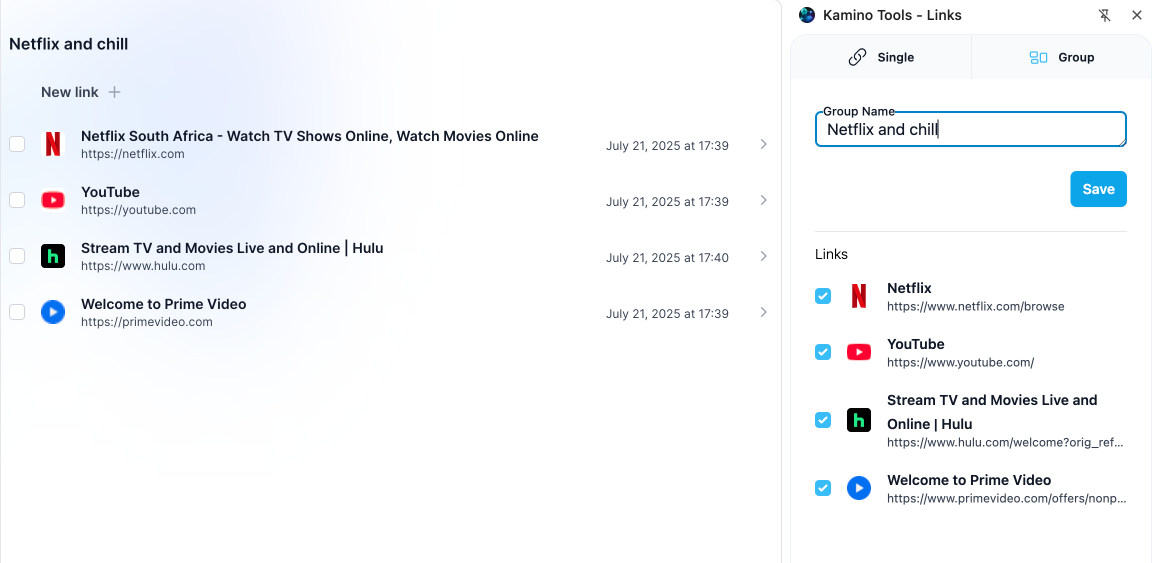The image size is (1157, 563).
Task: Select the Netflix South Africa row checkbox
Action: click(x=17, y=144)
